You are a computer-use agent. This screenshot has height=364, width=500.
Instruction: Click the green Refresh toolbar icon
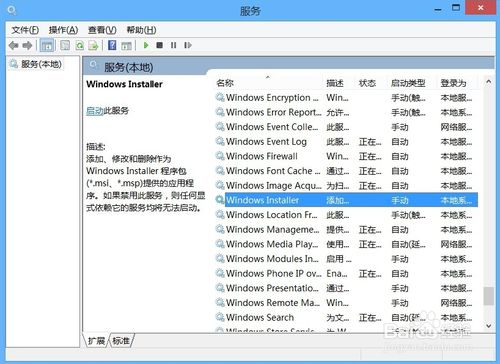[79, 45]
